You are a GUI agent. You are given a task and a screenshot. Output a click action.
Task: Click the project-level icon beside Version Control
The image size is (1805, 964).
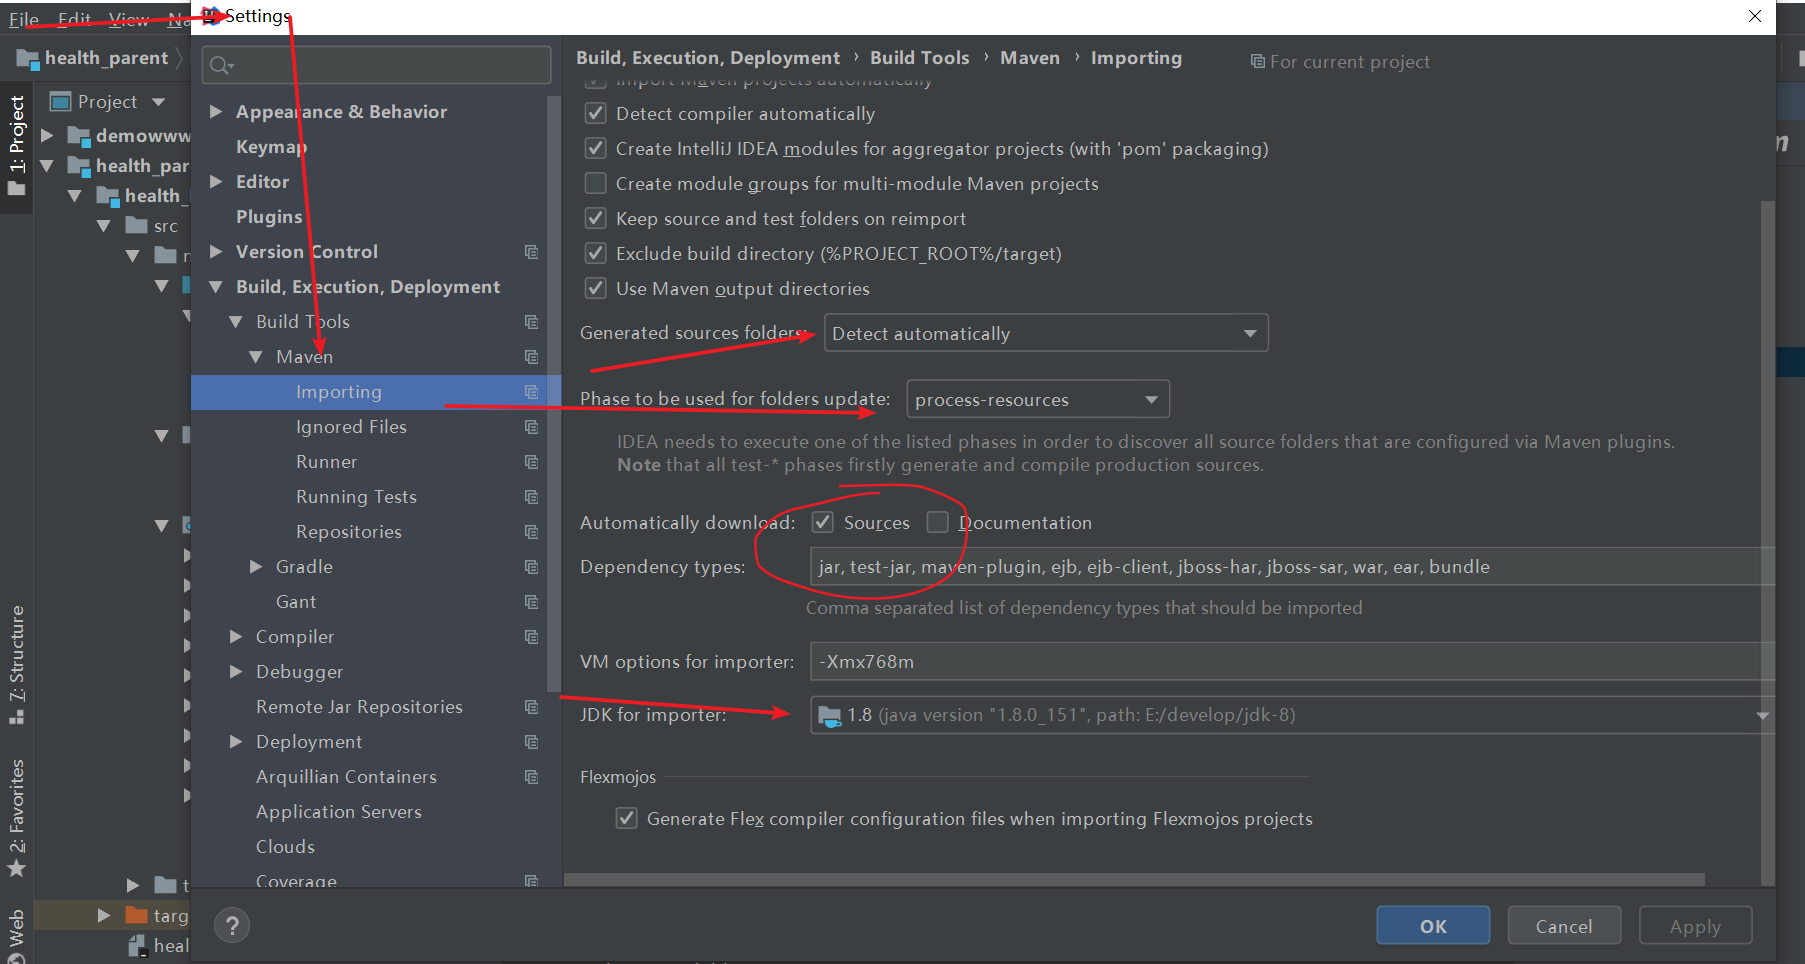pyautogui.click(x=531, y=252)
